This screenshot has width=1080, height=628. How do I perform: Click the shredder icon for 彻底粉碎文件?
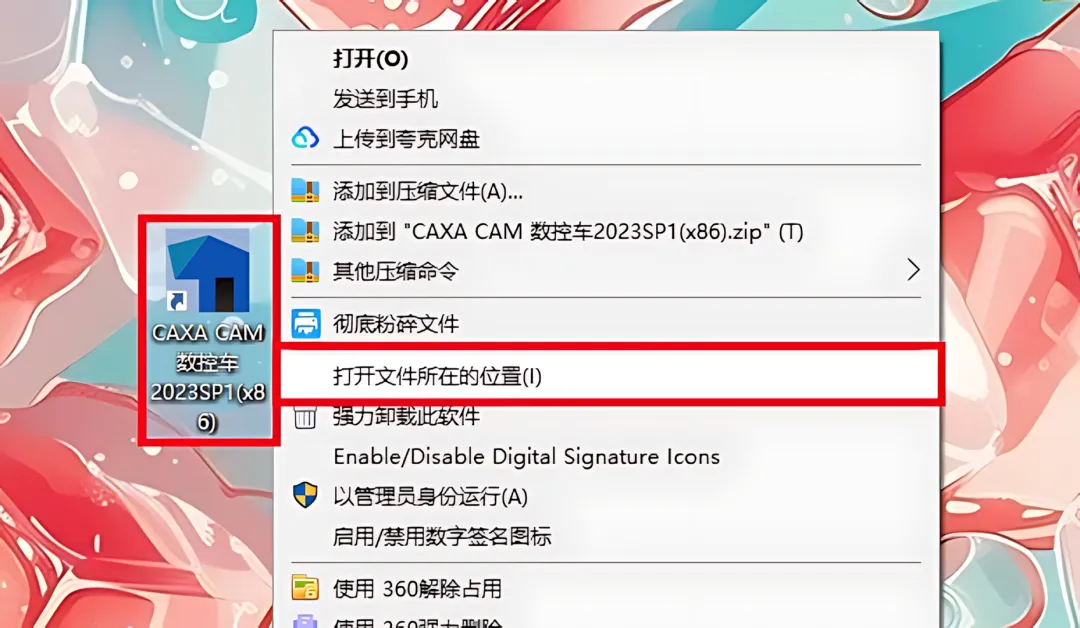pyautogui.click(x=305, y=324)
